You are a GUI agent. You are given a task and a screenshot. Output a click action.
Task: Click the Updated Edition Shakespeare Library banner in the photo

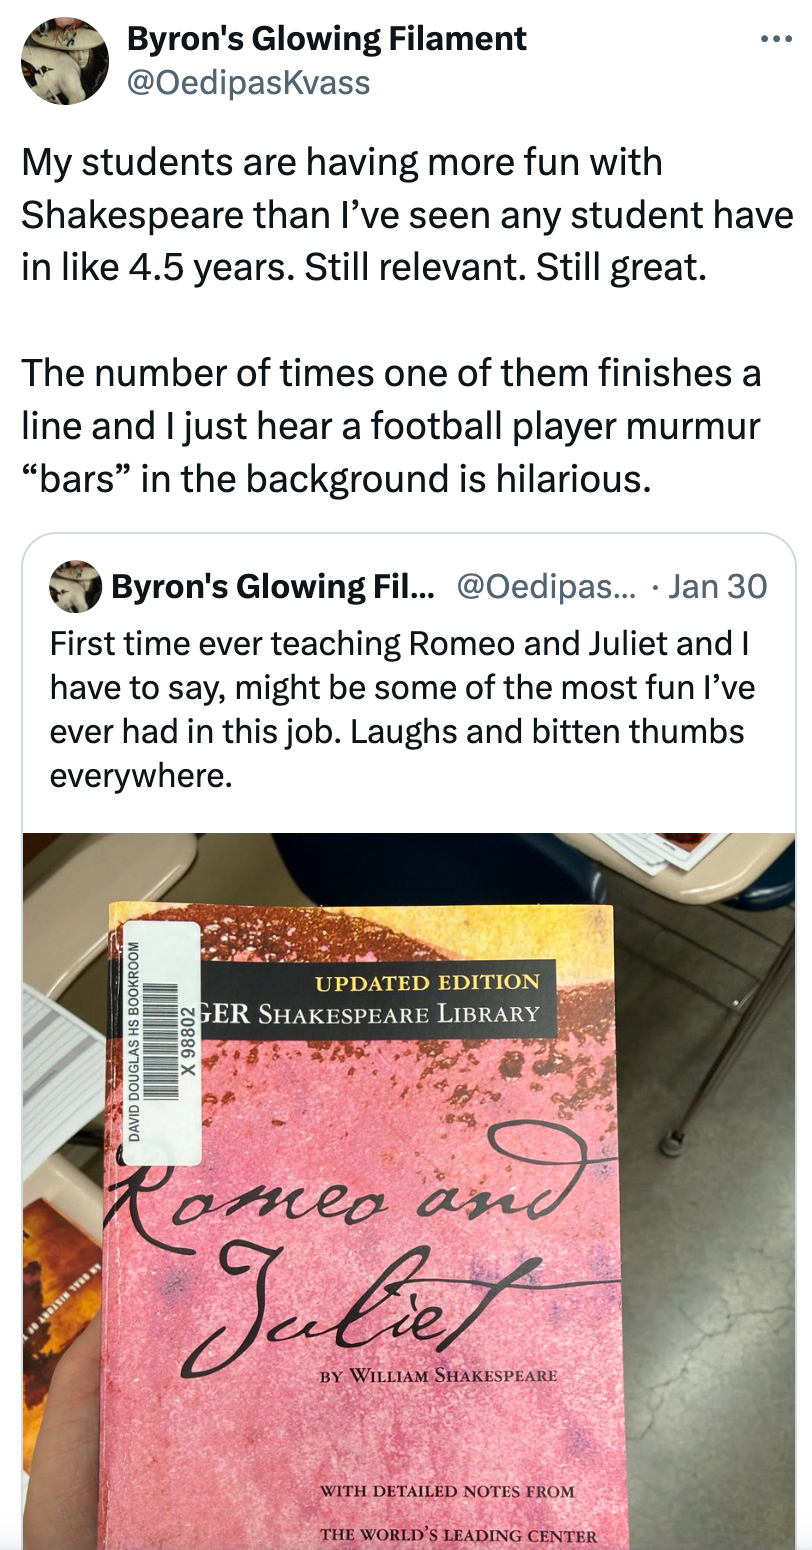pos(376,997)
